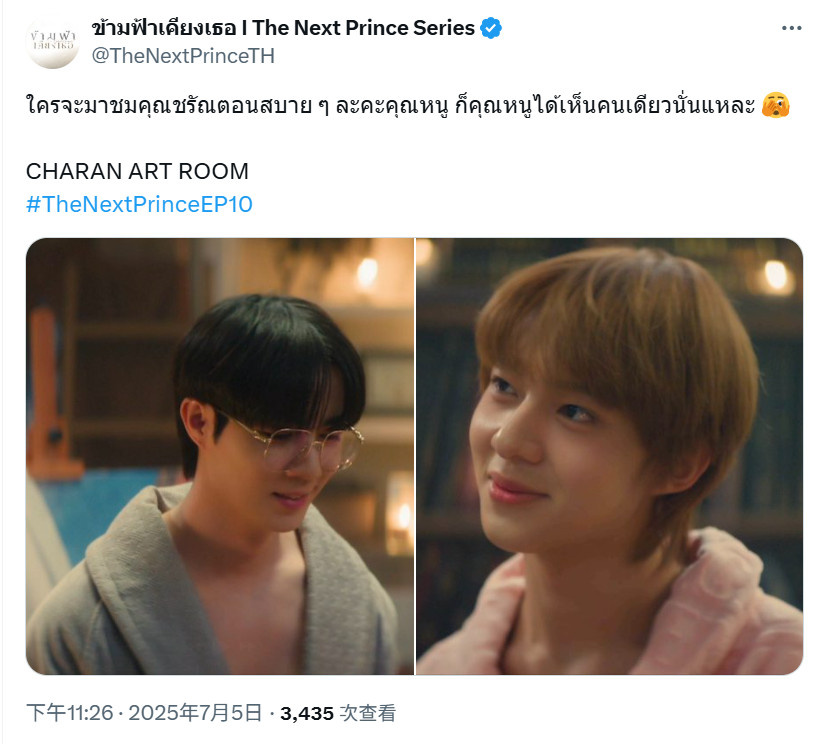Open the #TheNextPrinceEP10 hashtag link

[x=139, y=204]
